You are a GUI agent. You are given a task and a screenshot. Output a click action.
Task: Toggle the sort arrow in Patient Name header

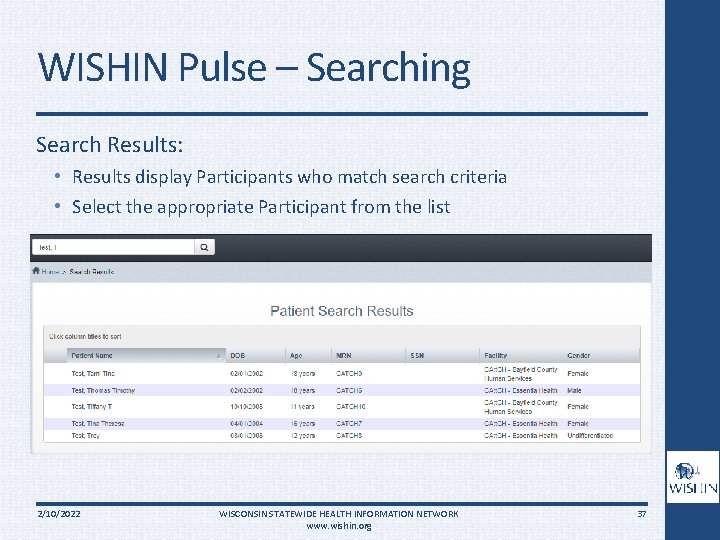[219, 356]
